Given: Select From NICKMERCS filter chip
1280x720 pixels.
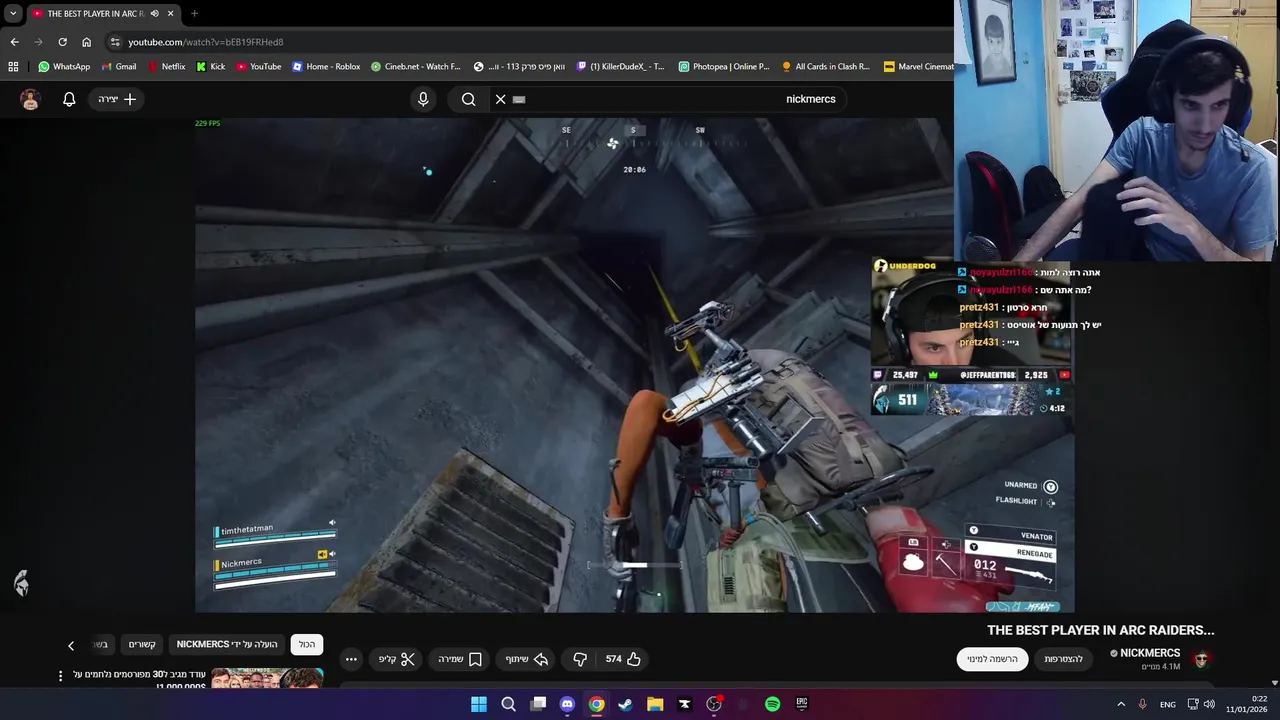Looking at the screenshot, I should tap(227, 644).
